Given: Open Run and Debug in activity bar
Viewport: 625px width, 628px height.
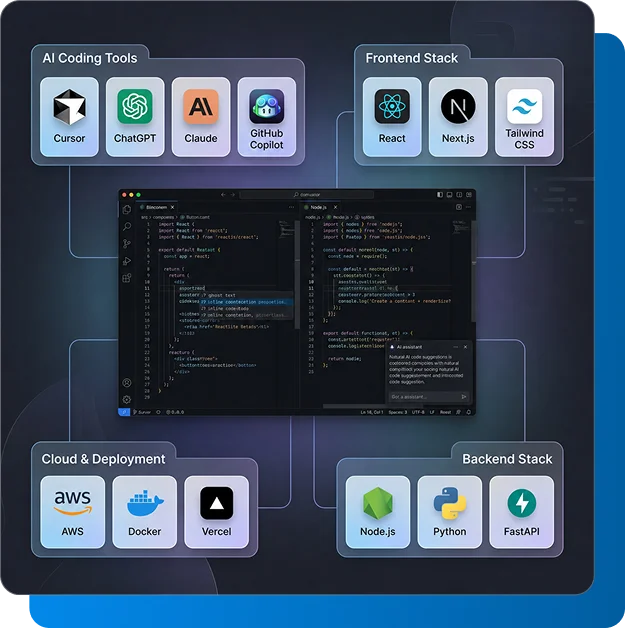Looking at the screenshot, I should [x=127, y=261].
